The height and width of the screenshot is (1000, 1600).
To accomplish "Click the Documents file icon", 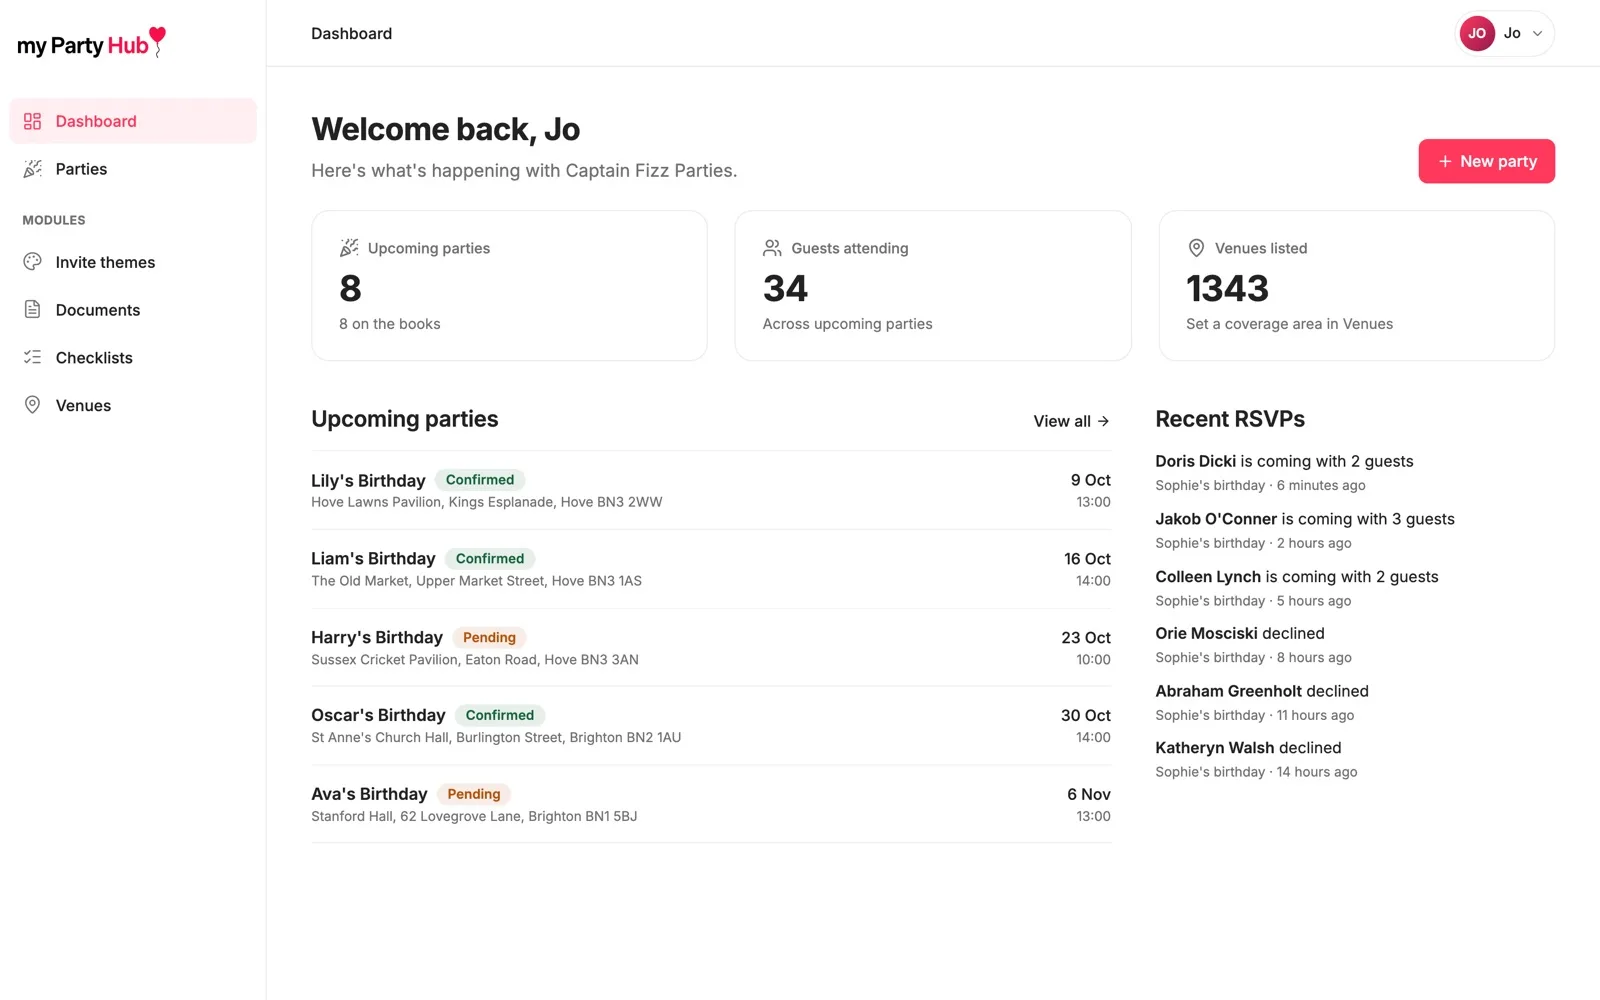I will pyautogui.click(x=32, y=310).
